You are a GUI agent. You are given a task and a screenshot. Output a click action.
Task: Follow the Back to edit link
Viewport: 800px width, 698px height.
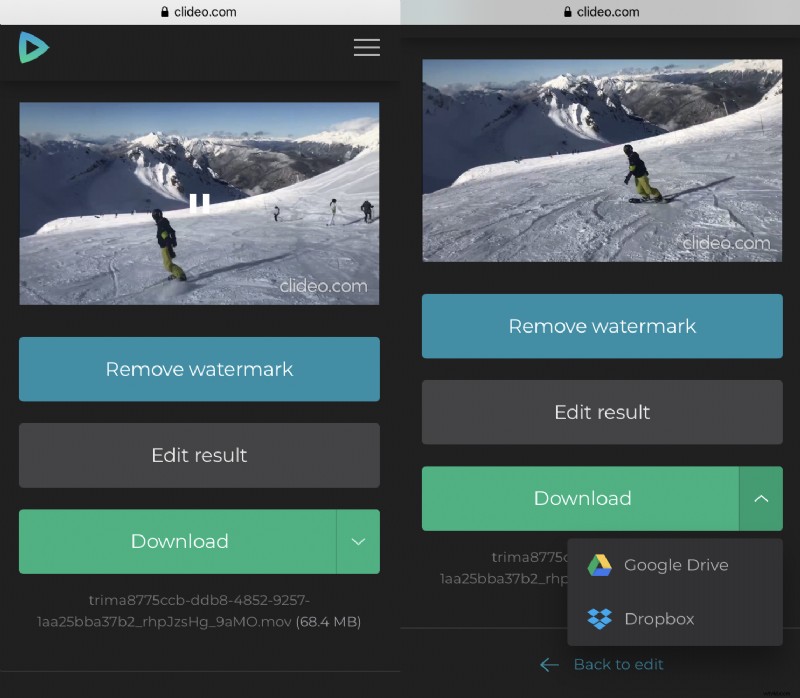[619, 664]
